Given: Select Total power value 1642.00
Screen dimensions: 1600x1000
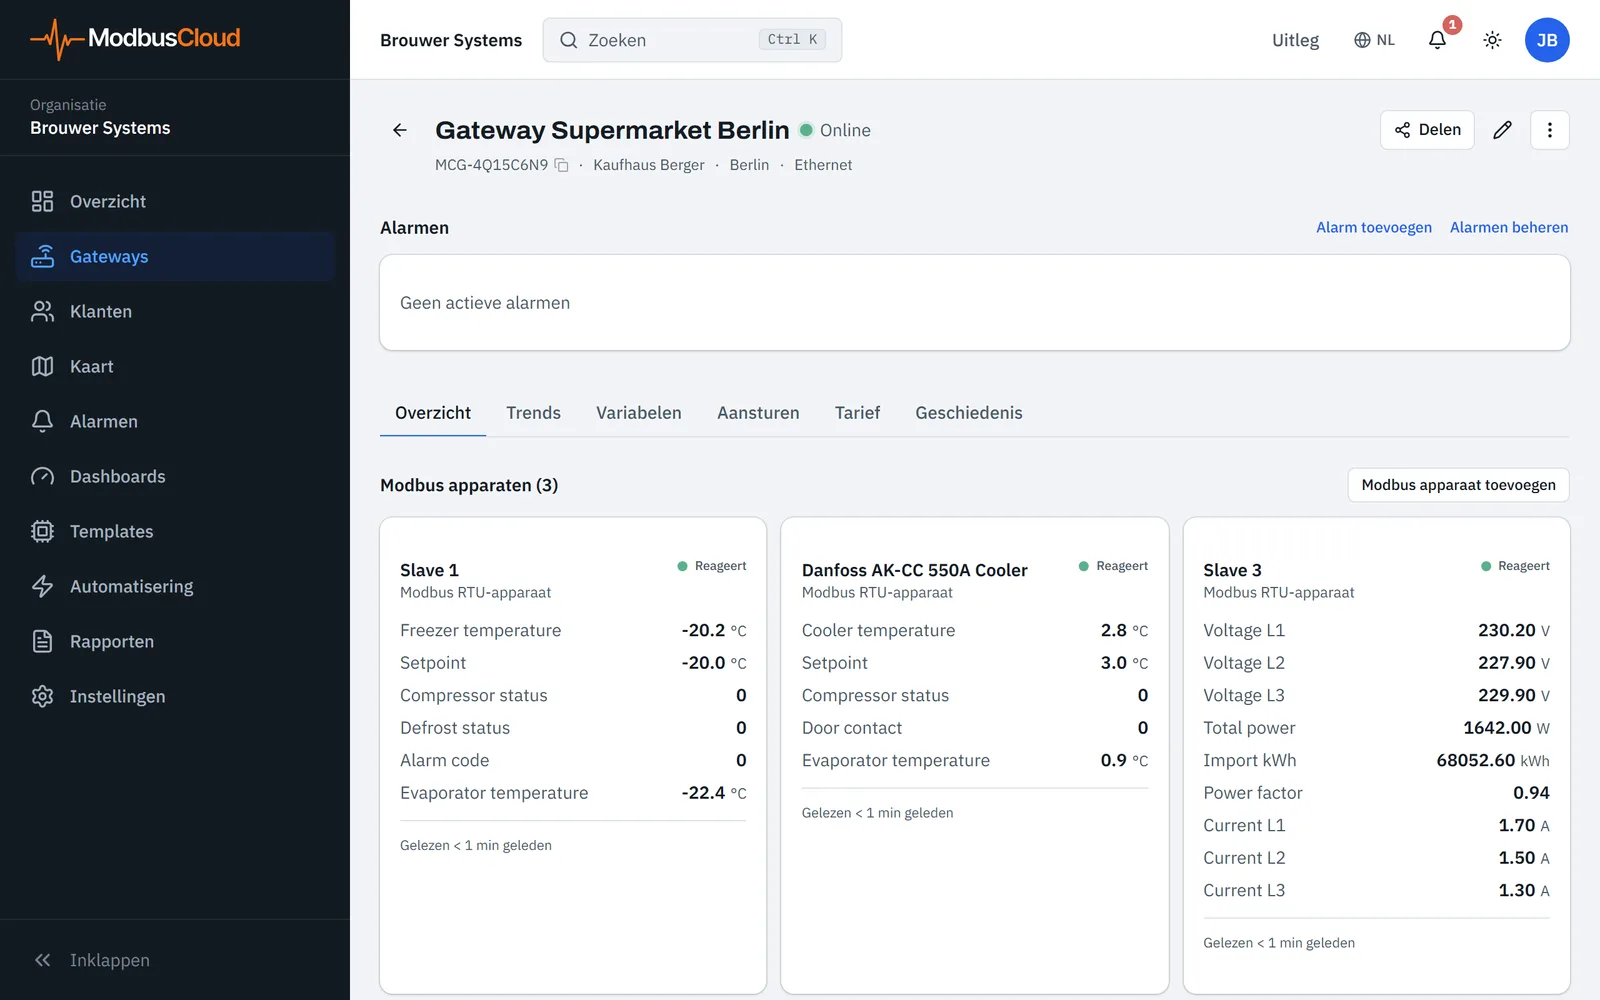Looking at the screenshot, I should (x=1497, y=728).
